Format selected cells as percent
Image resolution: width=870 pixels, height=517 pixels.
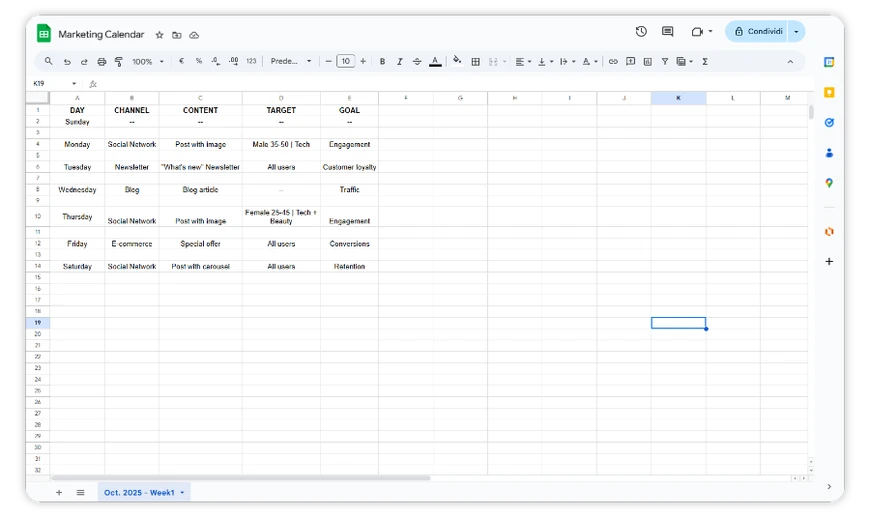(199, 61)
